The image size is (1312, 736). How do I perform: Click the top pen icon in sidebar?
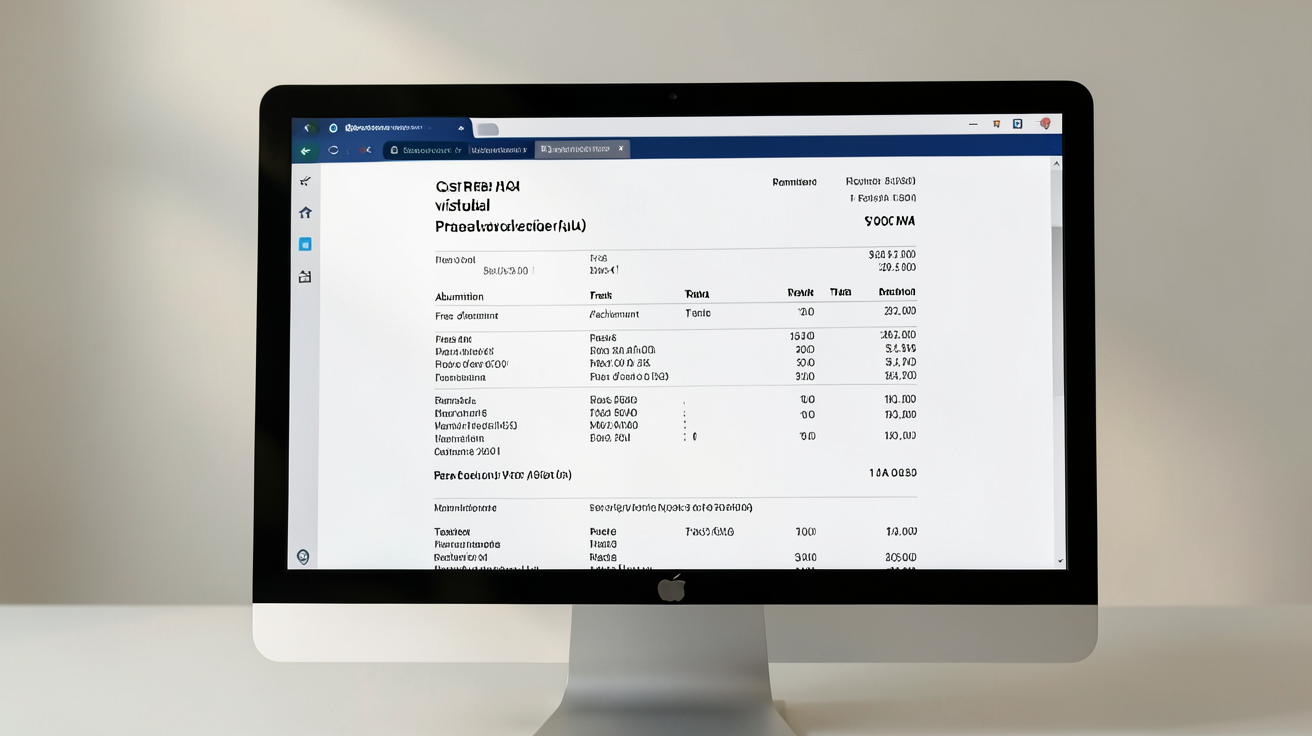coord(305,181)
